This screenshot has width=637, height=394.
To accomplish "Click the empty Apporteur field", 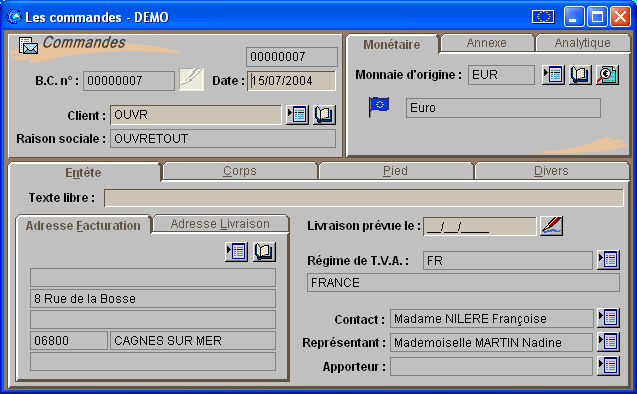I will (x=492, y=366).
